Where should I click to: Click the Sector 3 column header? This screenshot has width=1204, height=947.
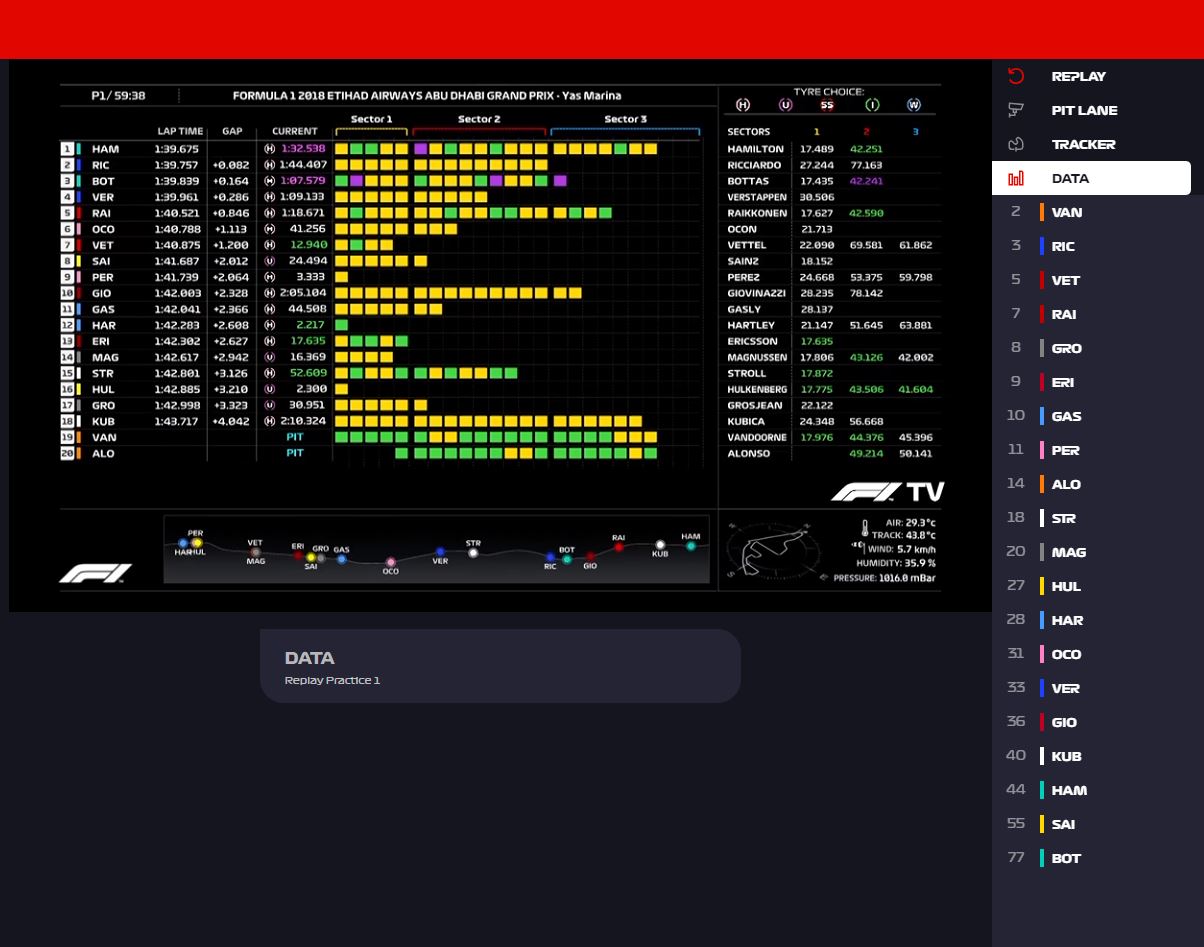[625, 119]
